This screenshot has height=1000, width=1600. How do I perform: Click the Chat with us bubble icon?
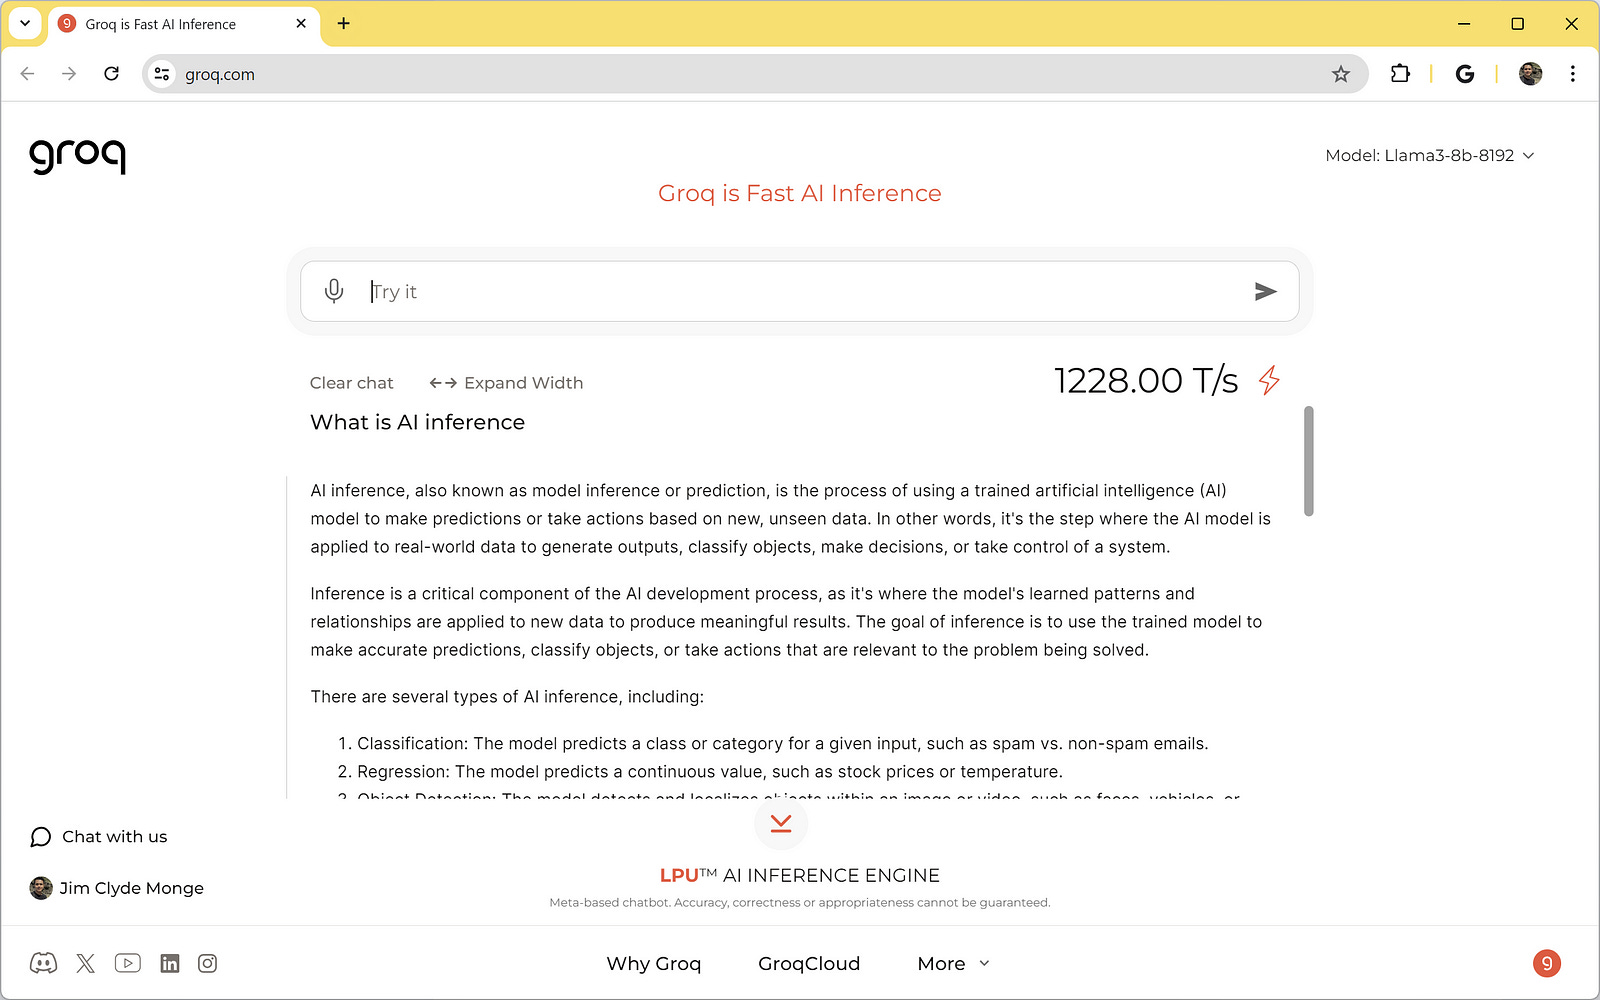(41, 837)
